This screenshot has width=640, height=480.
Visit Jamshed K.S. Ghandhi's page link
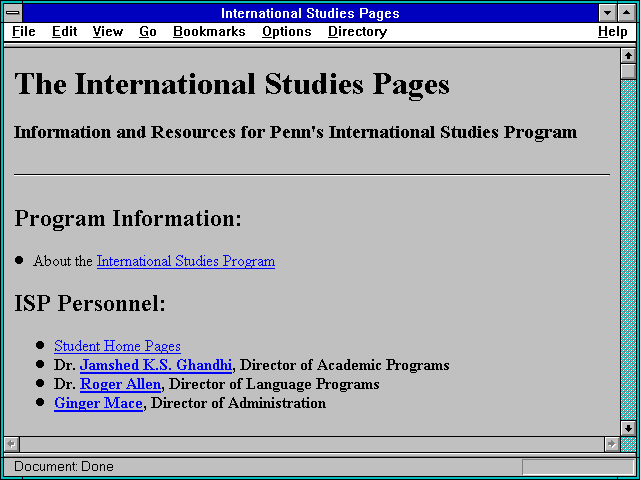click(x=156, y=365)
